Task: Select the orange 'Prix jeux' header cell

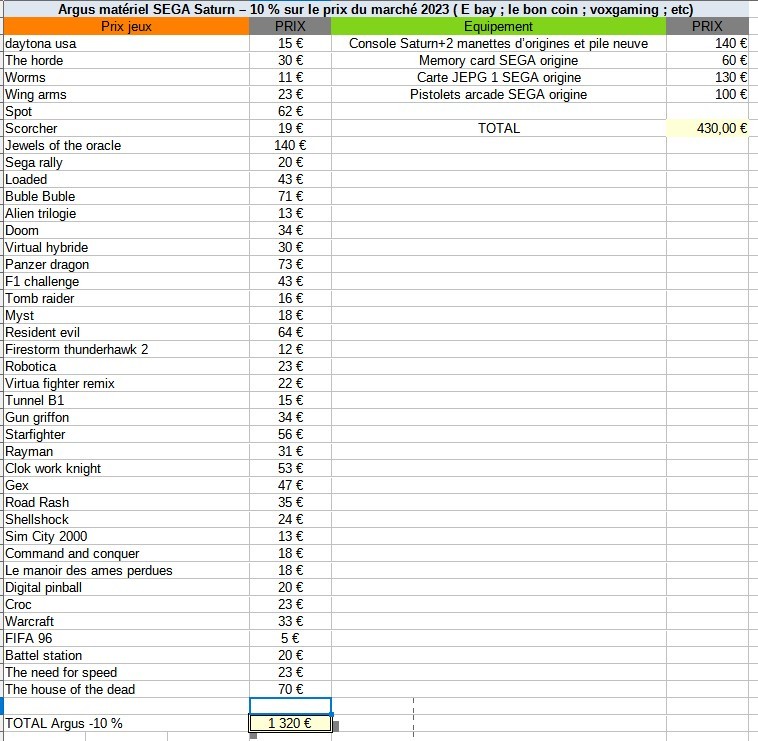Action: (126, 26)
